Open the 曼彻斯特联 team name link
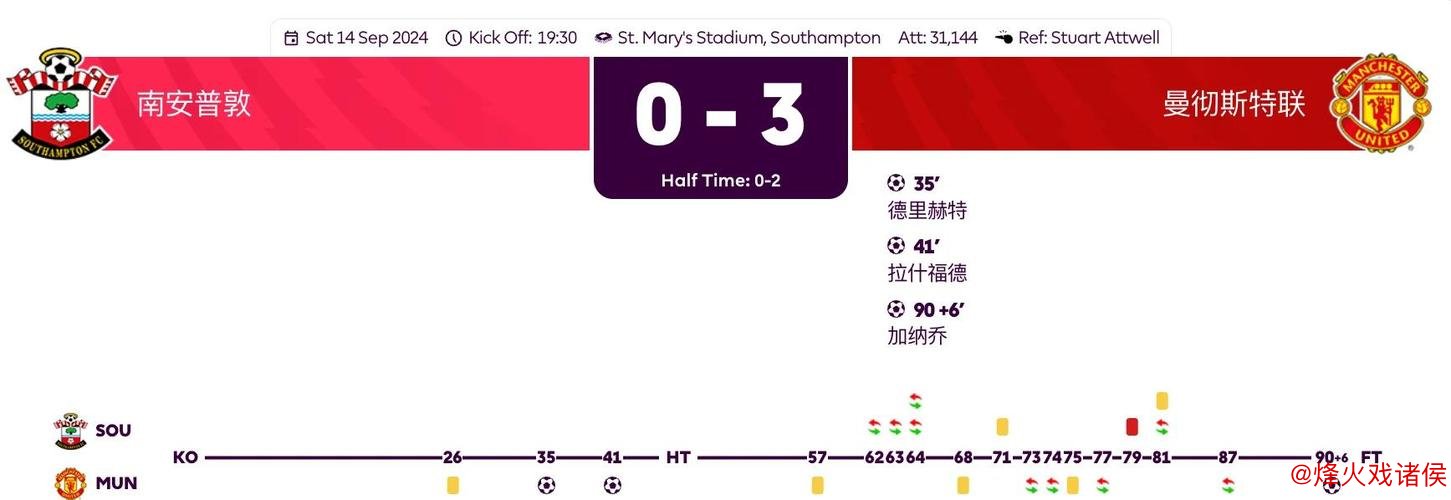Screen dimensions: 1451x500 click(x=1234, y=104)
